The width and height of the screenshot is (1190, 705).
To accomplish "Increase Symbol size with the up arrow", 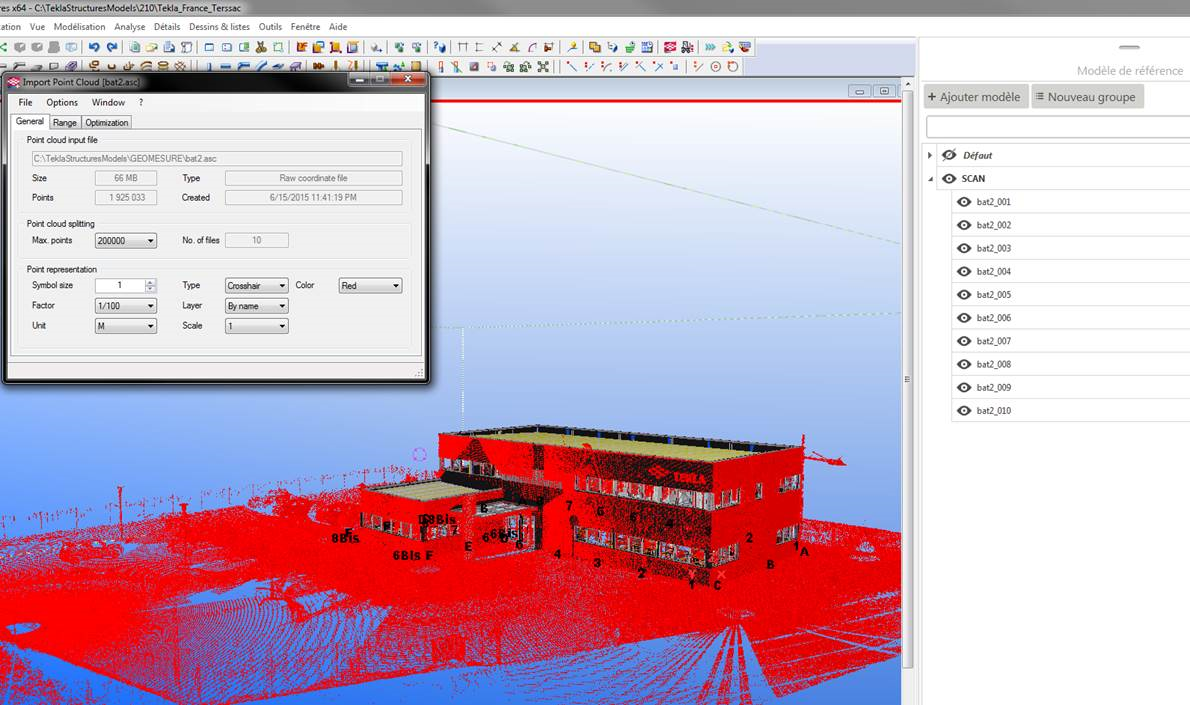I will pos(150,282).
